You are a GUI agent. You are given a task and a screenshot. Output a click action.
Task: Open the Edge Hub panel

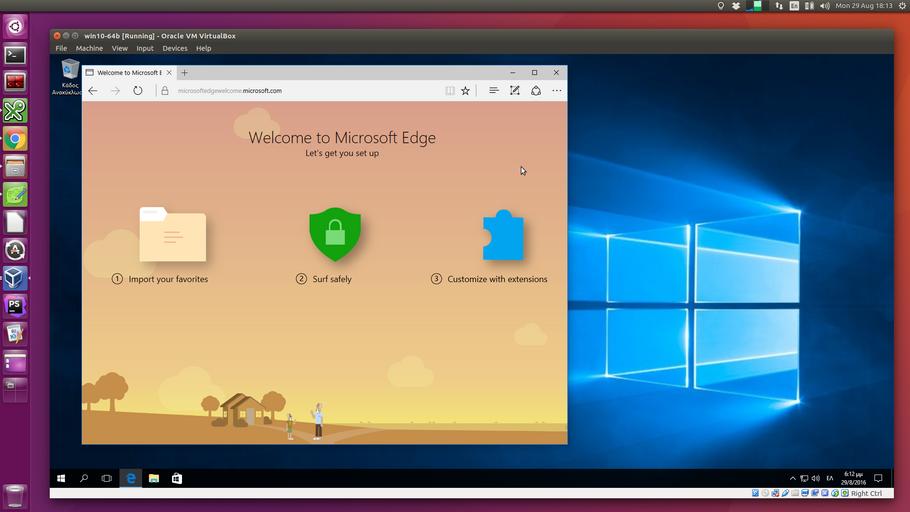pyautogui.click(x=493, y=91)
